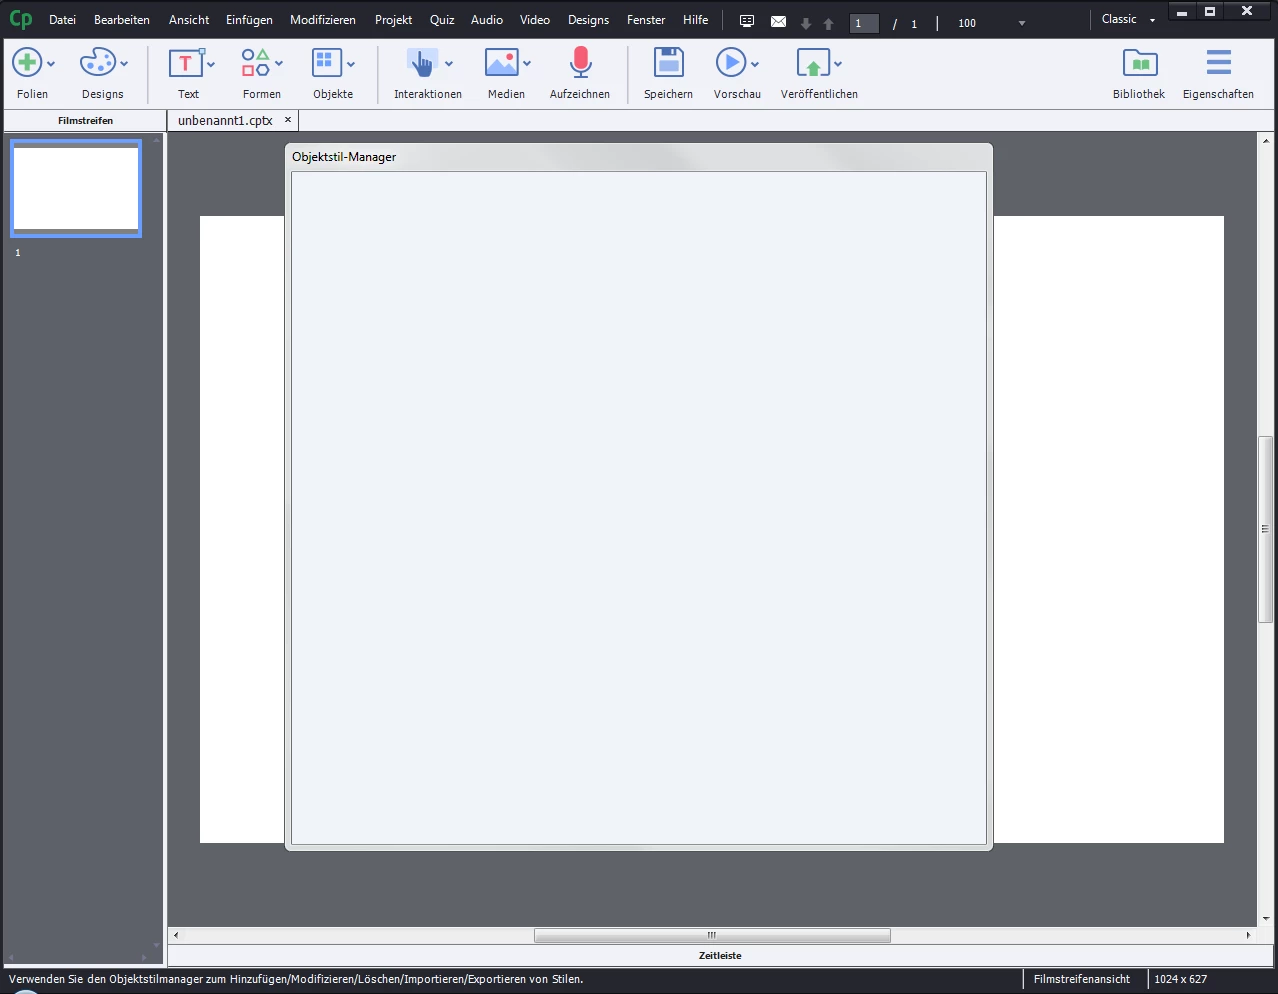Expand the Medien dropdown arrow
This screenshot has width=1278, height=994.
click(x=527, y=64)
